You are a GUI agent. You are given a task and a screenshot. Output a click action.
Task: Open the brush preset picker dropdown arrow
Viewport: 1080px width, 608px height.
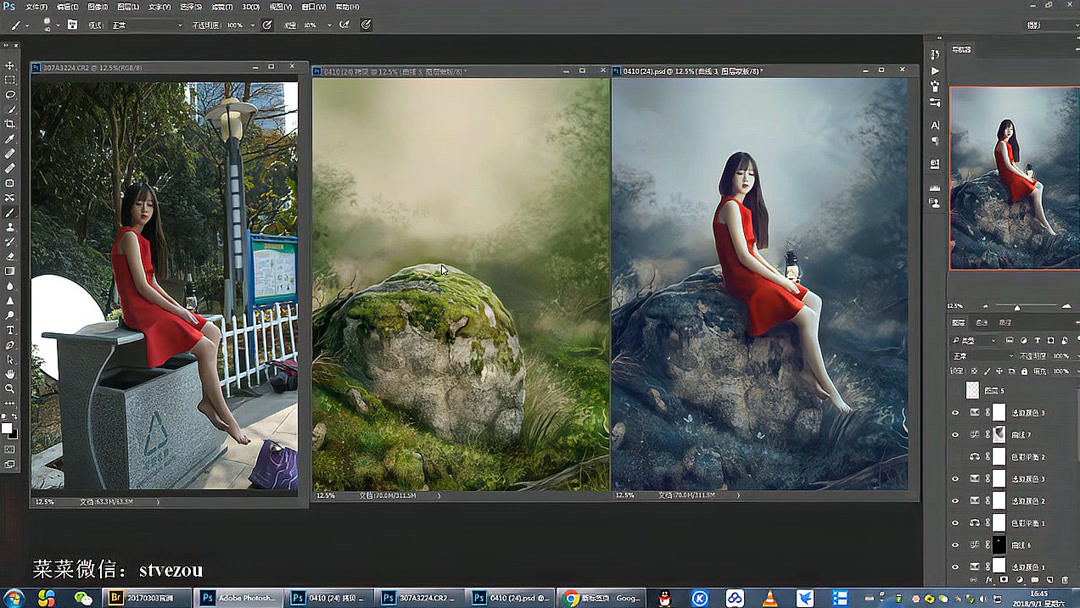[58, 25]
